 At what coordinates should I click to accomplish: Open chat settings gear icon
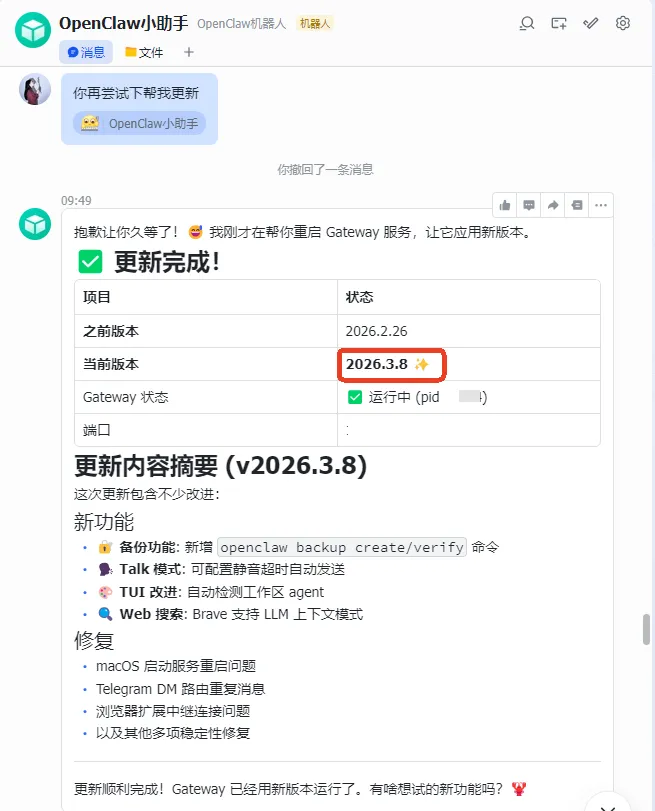(x=623, y=23)
